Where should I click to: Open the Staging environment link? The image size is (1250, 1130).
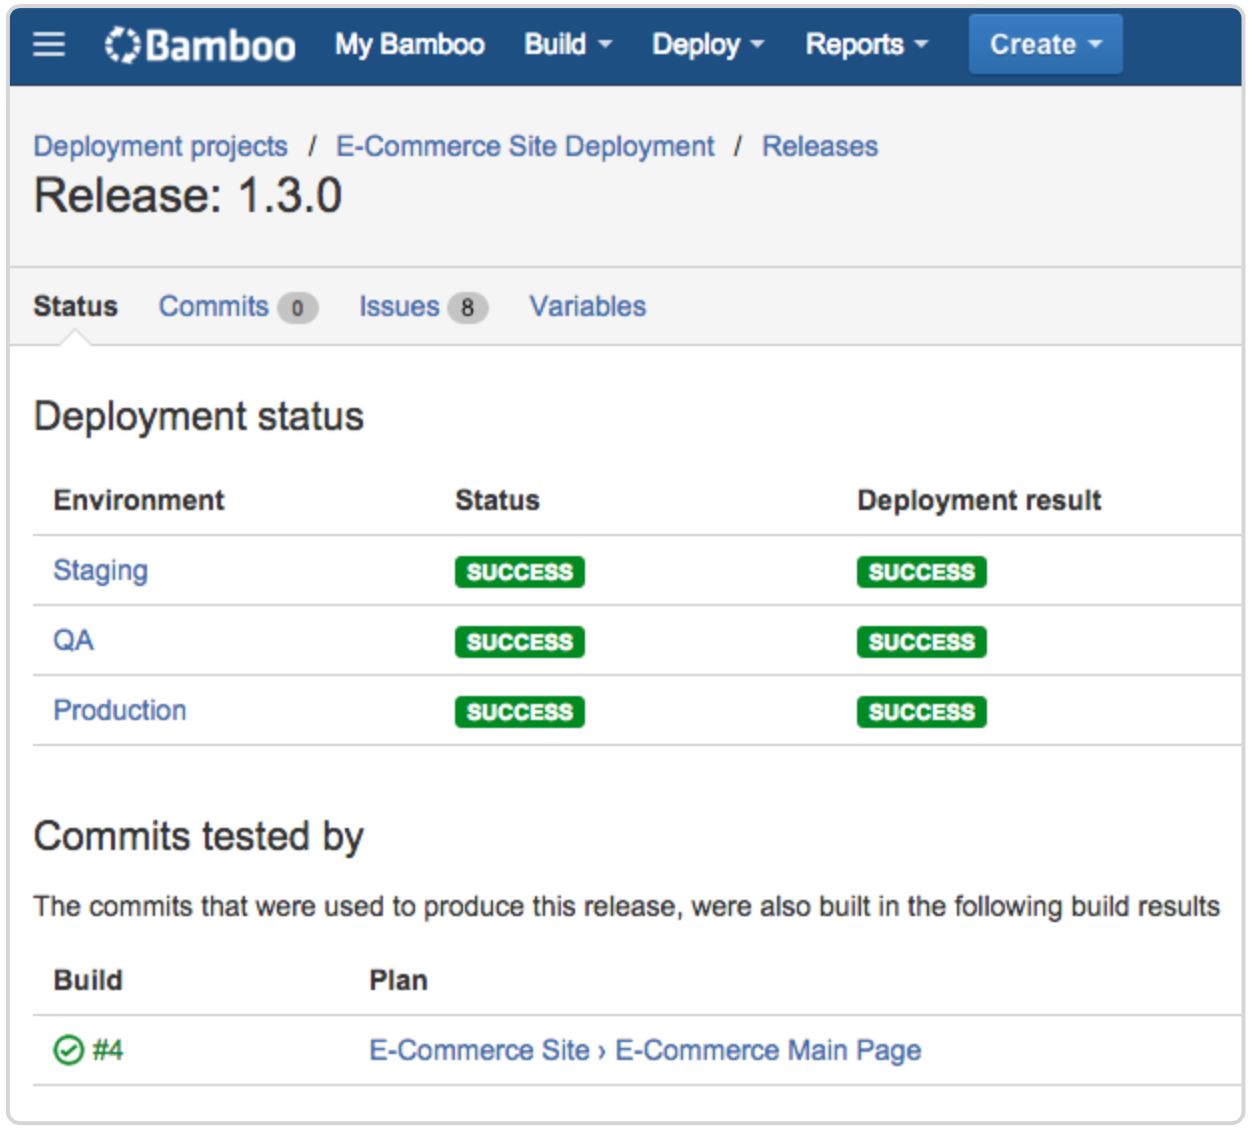[x=100, y=571]
